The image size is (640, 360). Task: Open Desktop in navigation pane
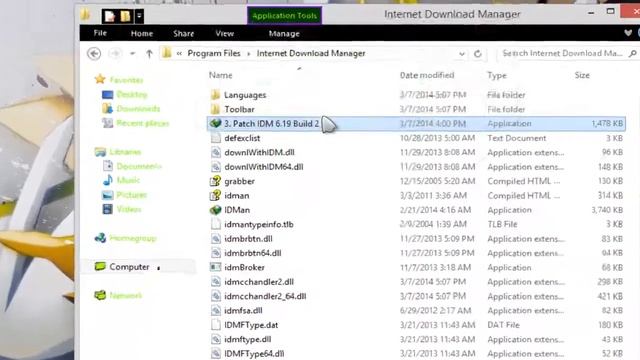131,95
